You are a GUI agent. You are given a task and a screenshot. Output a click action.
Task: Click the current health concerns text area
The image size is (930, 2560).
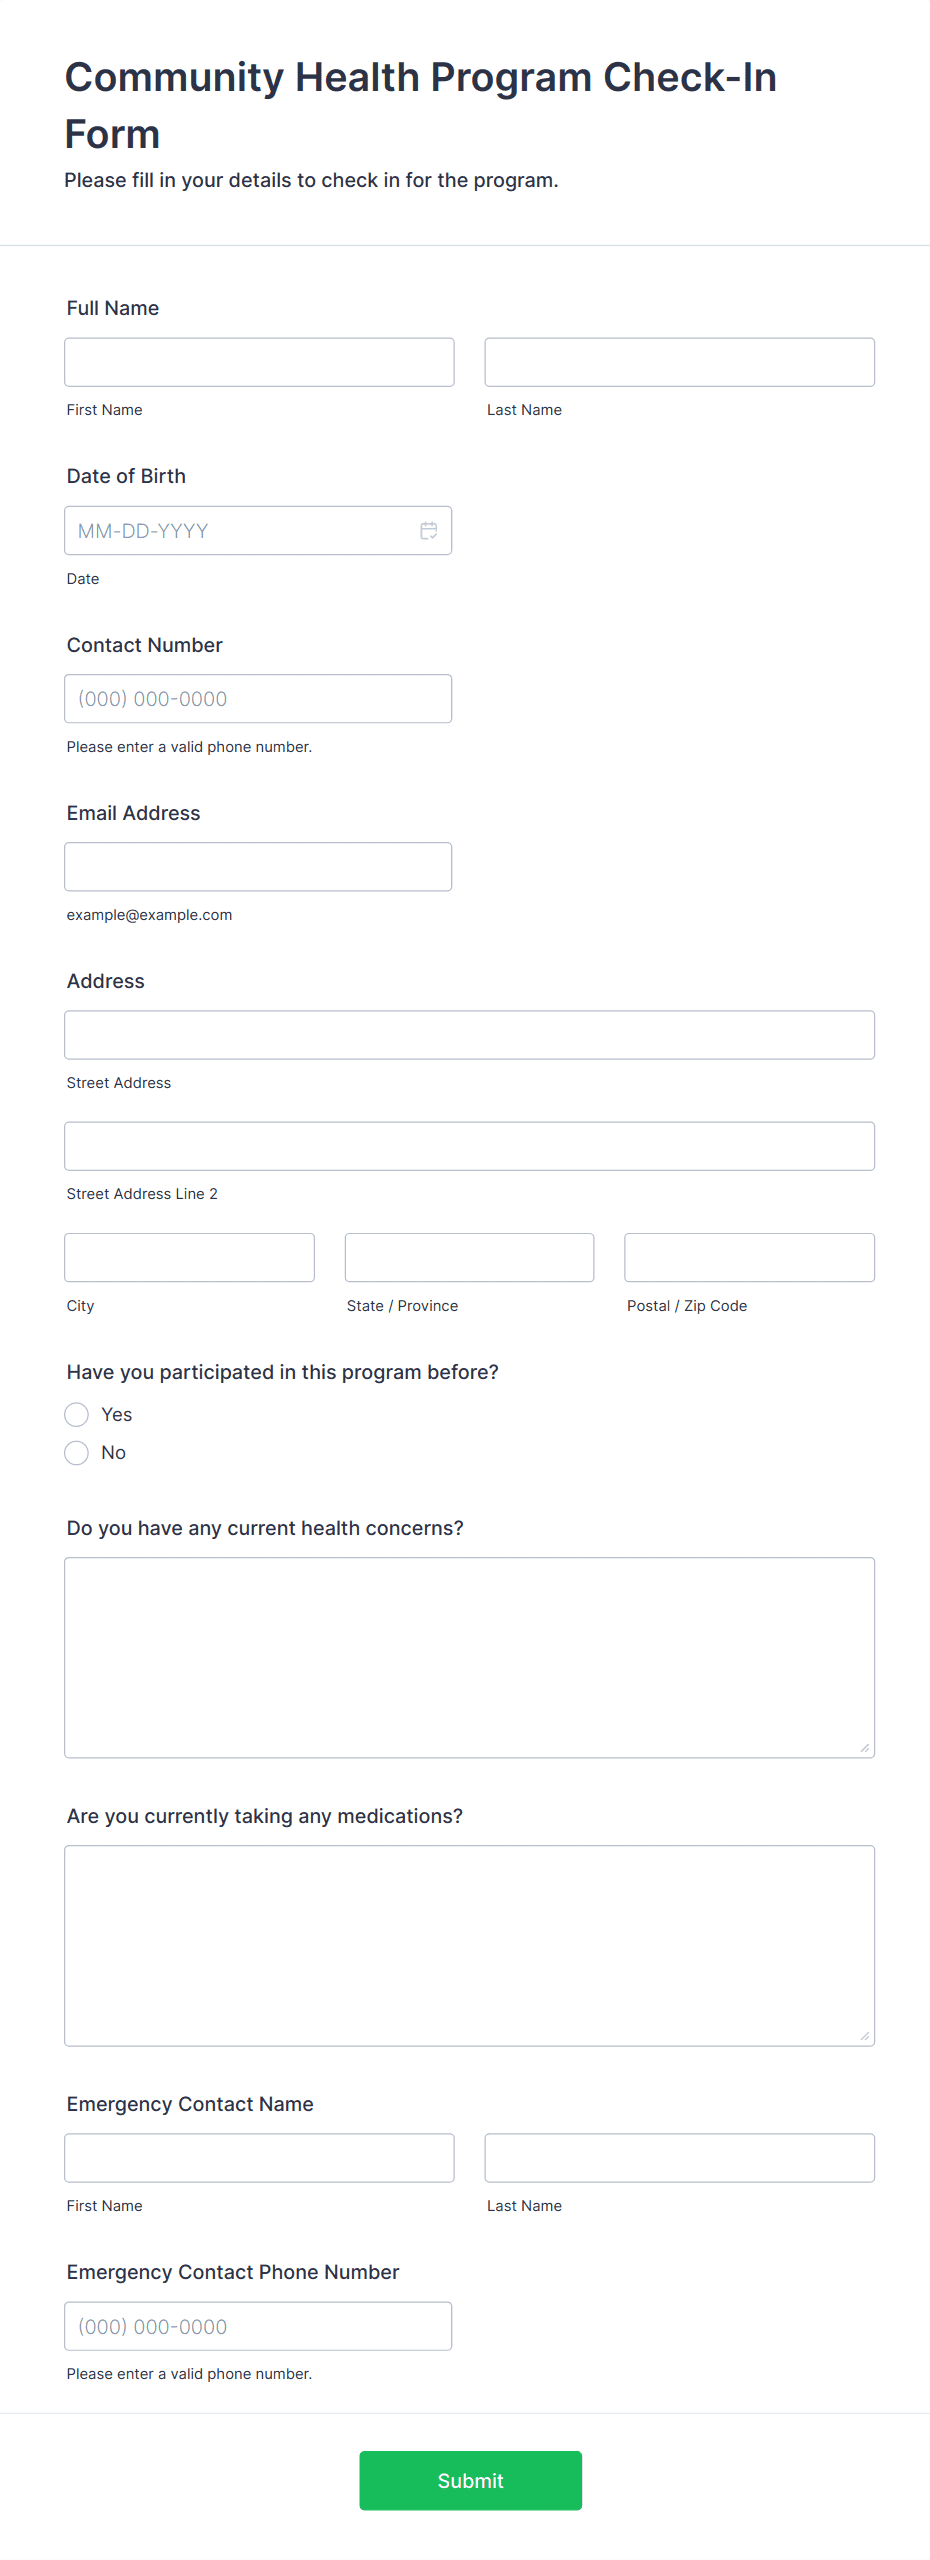469,1650
